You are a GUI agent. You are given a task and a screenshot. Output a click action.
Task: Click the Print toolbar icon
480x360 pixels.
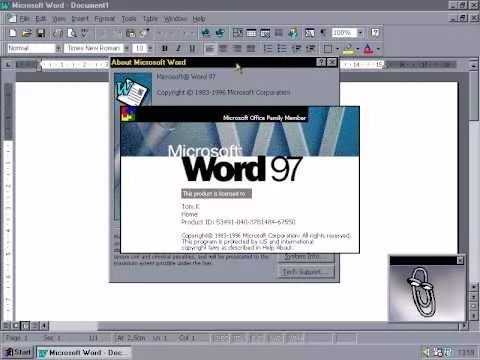click(x=58, y=33)
